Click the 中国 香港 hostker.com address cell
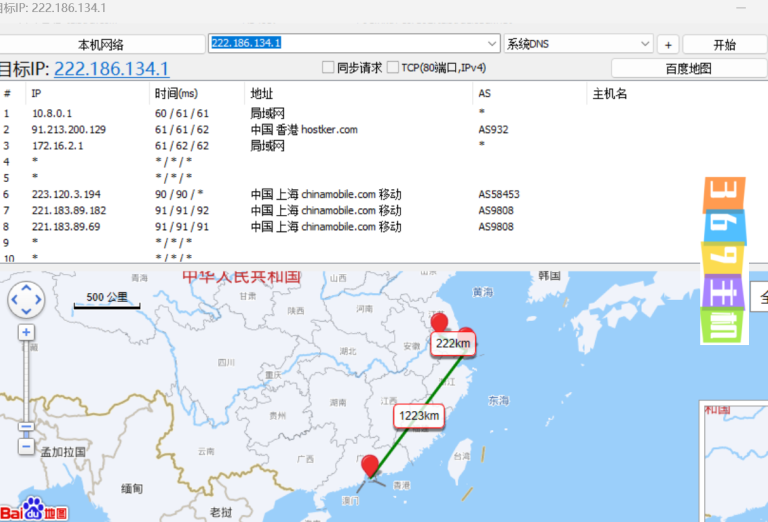Image resolution: width=768 pixels, height=522 pixels. (304, 129)
